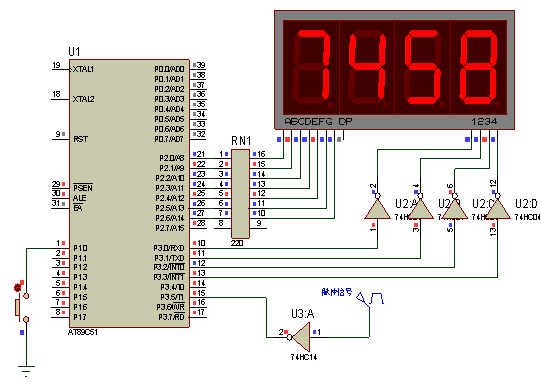Click the blue Chinese pulse signal label
The height and width of the screenshot is (387, 541).
(337, 292)
